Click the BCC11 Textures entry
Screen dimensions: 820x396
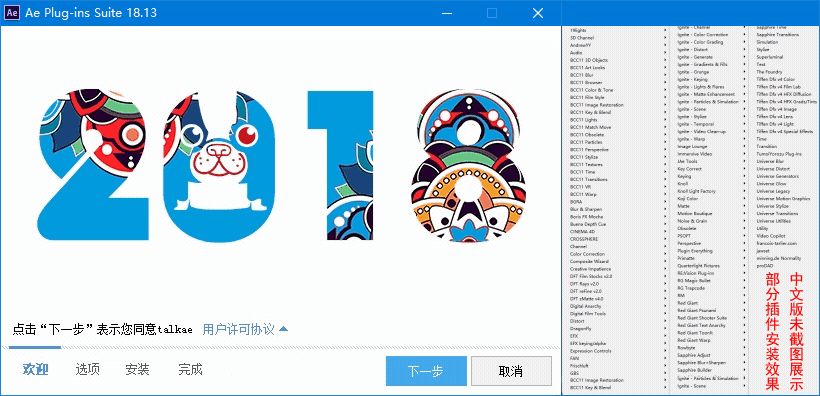[x=586, y=164]
